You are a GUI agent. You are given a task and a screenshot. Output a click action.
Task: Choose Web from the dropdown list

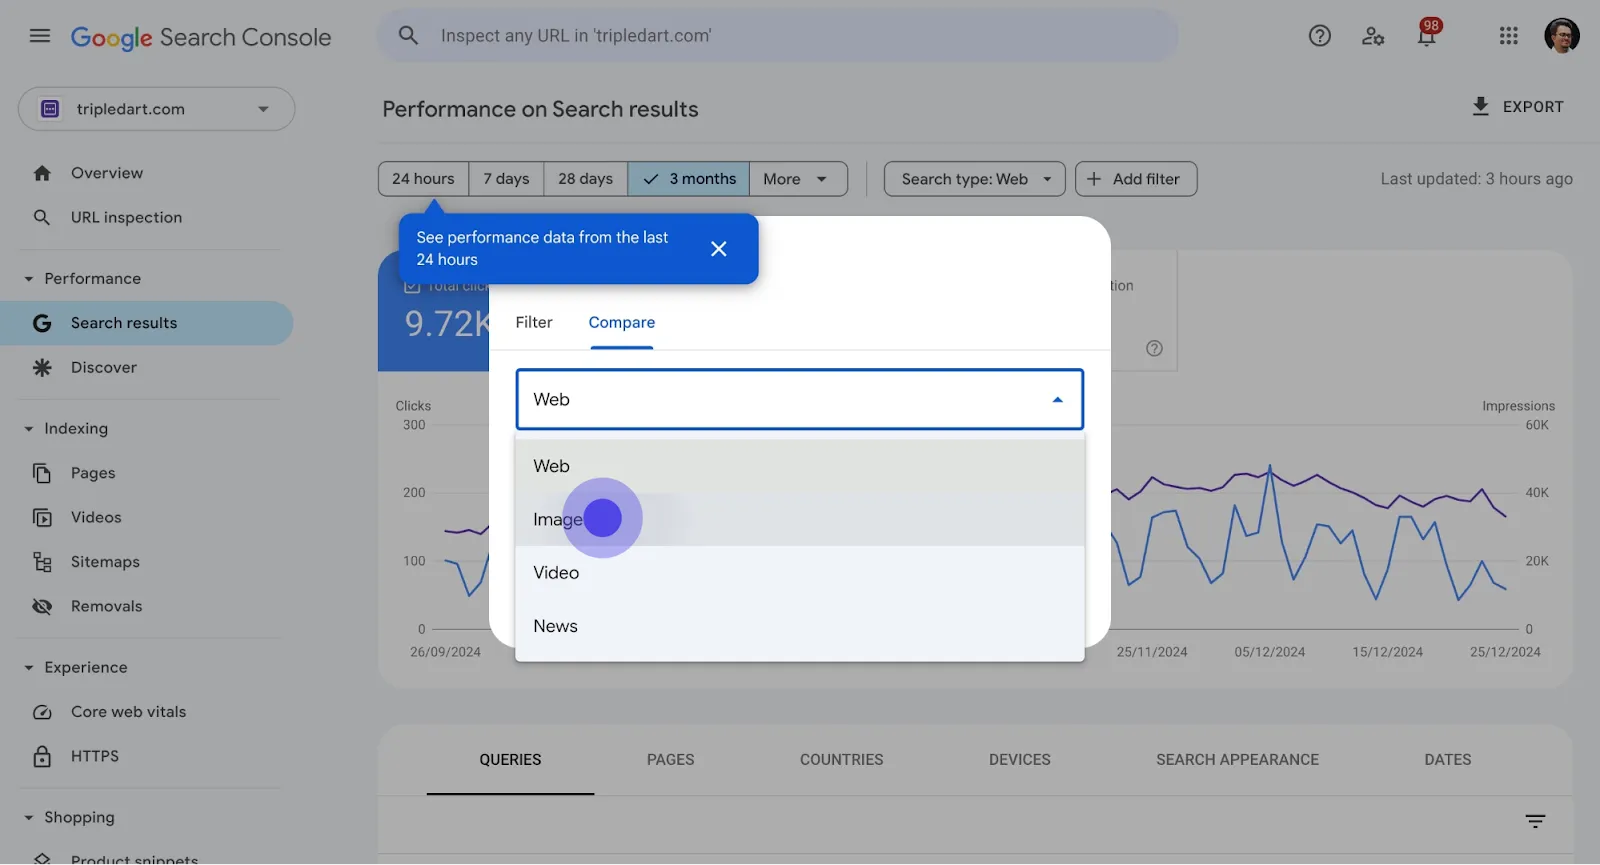pos(800,466)
